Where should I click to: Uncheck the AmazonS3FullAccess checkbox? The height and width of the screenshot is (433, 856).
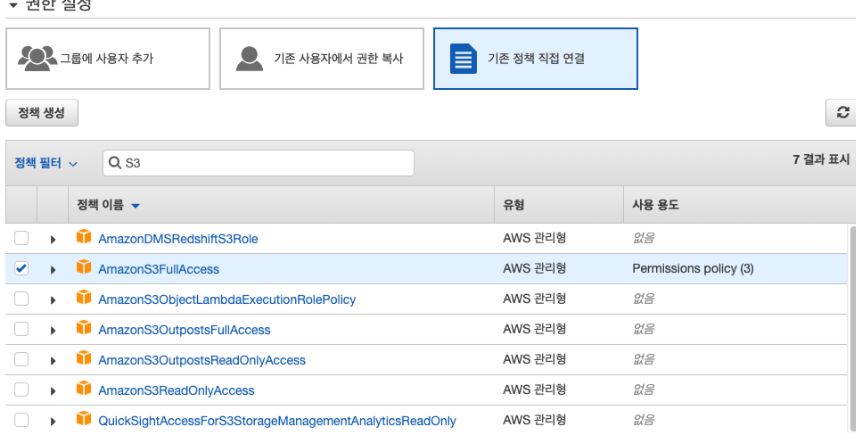click(21, 268)
